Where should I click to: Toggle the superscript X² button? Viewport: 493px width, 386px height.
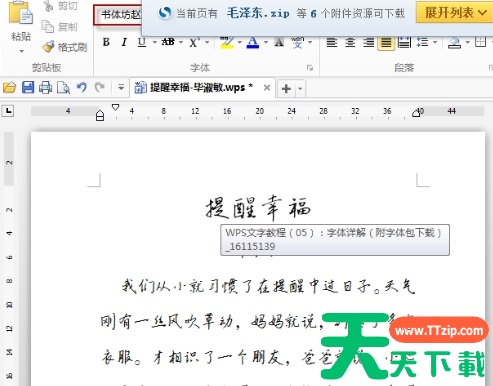tap(195, 42)
